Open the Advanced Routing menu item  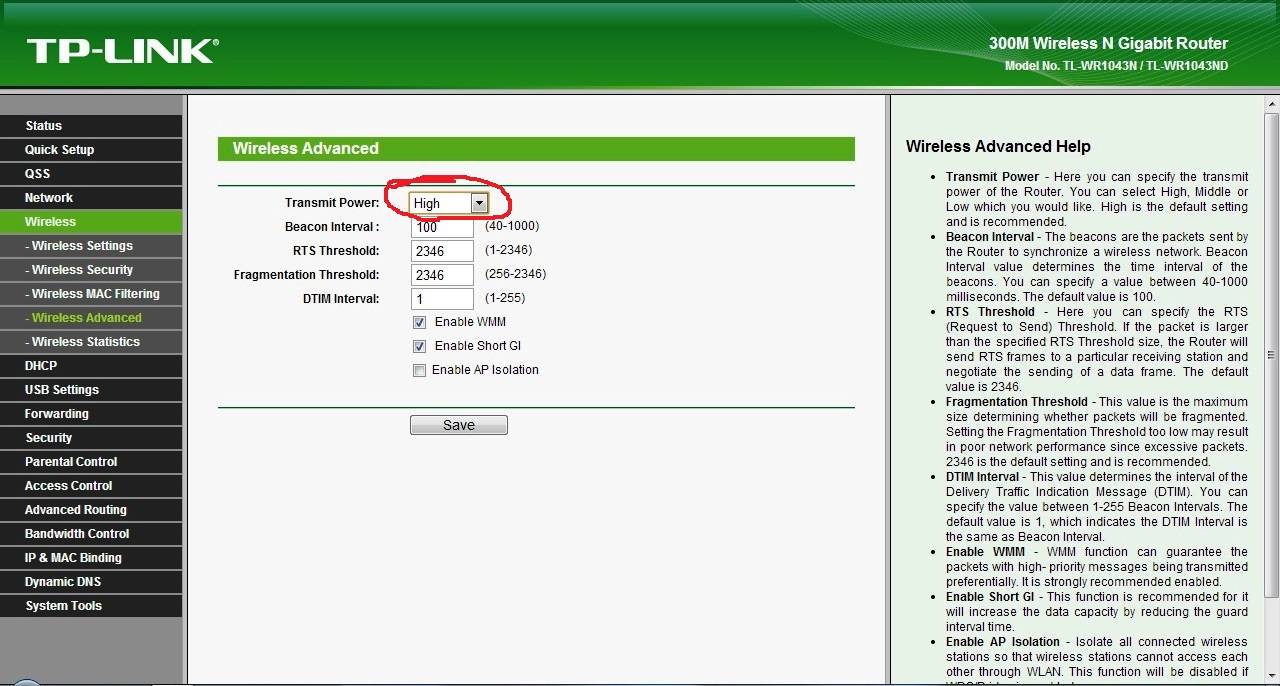[x=91, y=510]
